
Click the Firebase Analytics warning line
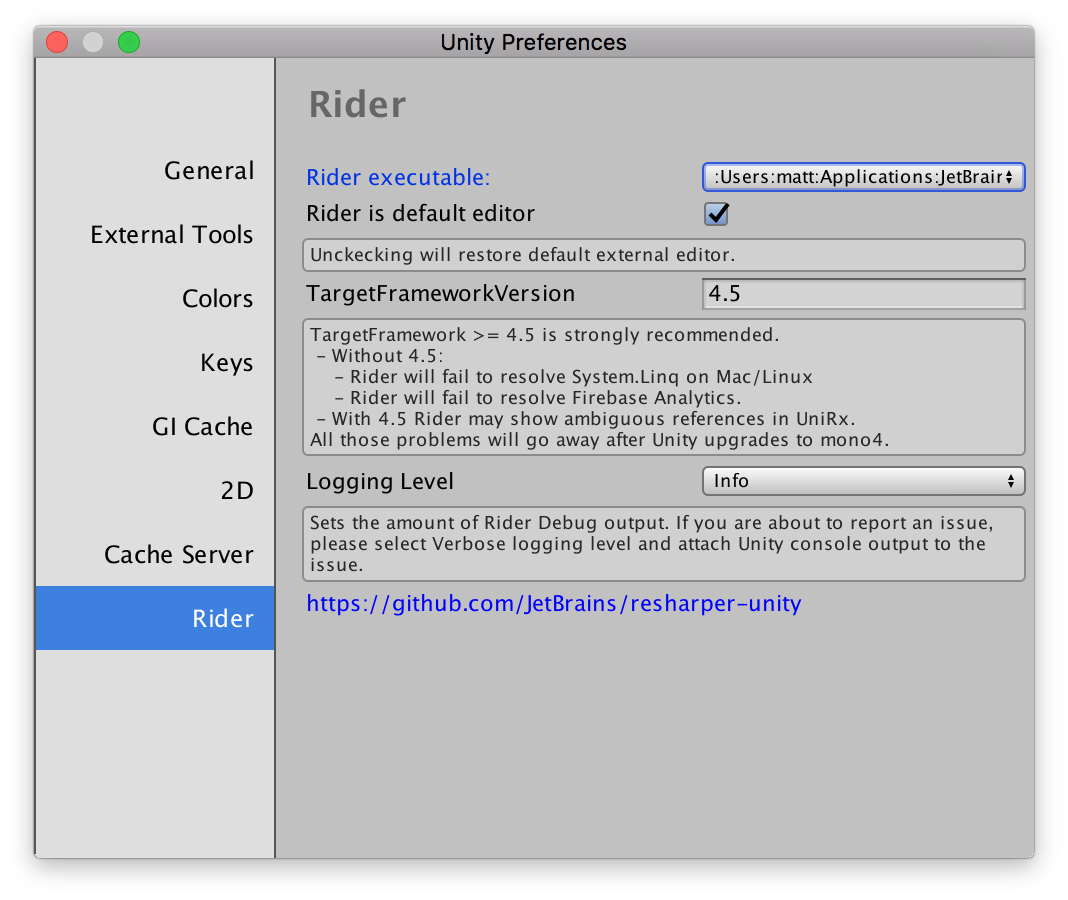tap(538, 398)
